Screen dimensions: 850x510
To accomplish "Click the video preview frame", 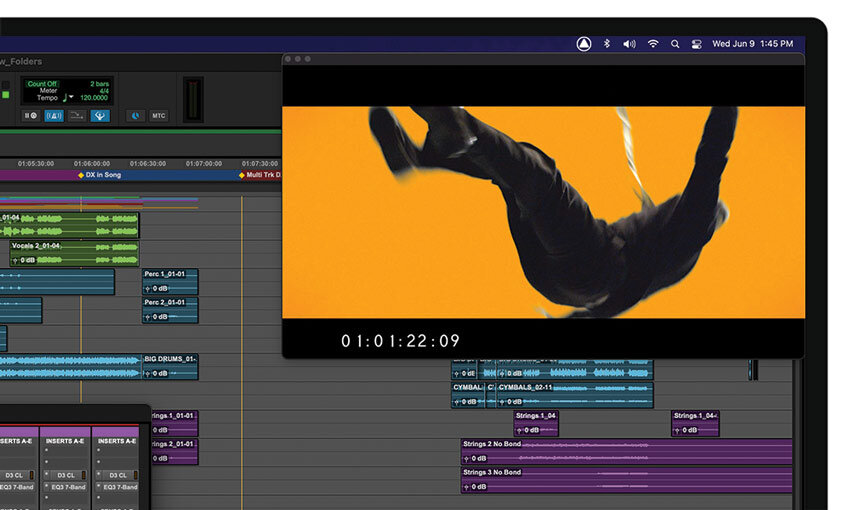I will point(544,212).
